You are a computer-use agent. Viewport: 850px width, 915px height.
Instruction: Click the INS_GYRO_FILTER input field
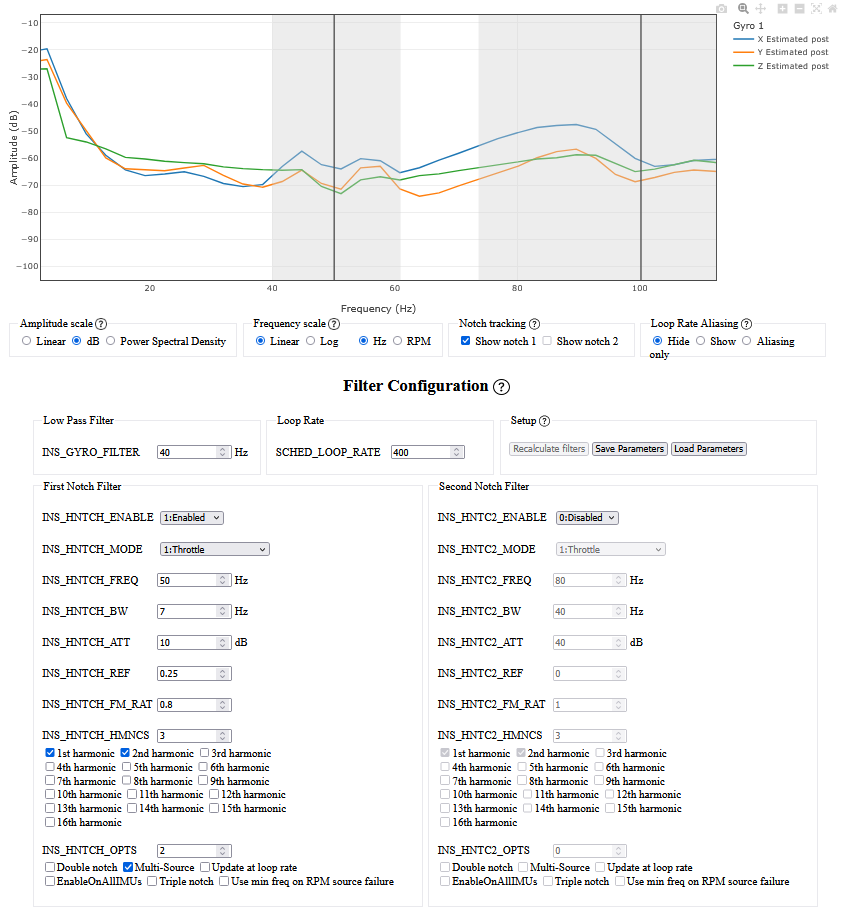point(189,452)
